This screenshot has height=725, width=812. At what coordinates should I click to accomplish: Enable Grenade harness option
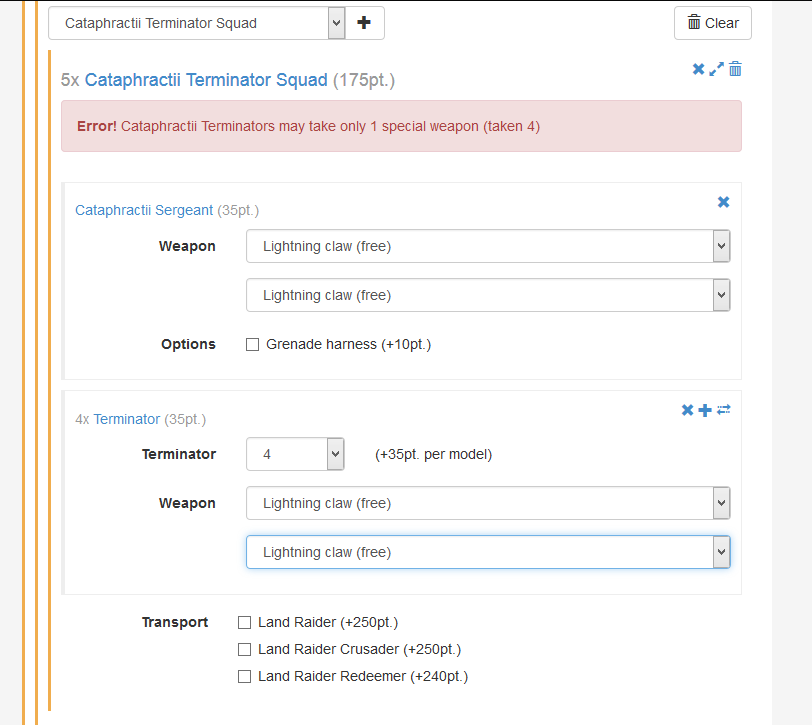point(252,344)
